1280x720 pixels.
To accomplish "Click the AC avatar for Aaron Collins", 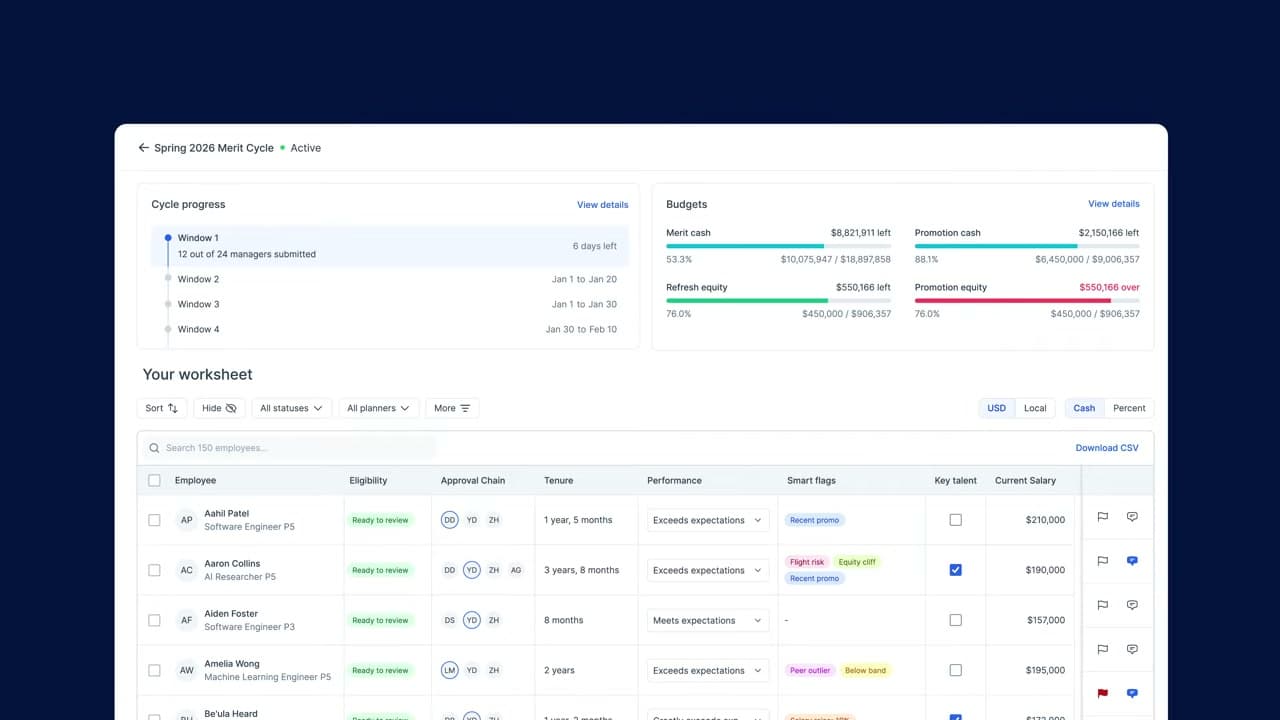I will pos(186,570).
